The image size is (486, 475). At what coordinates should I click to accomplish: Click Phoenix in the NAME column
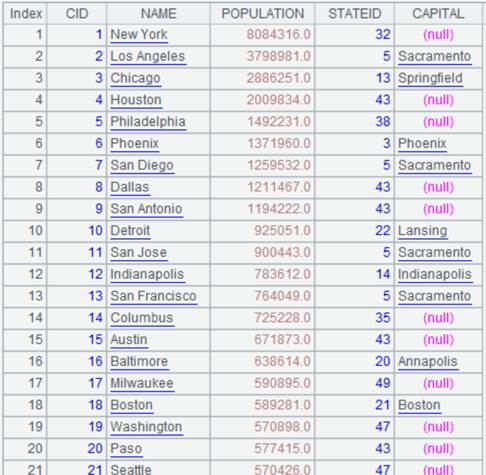[x=135, y=144]
